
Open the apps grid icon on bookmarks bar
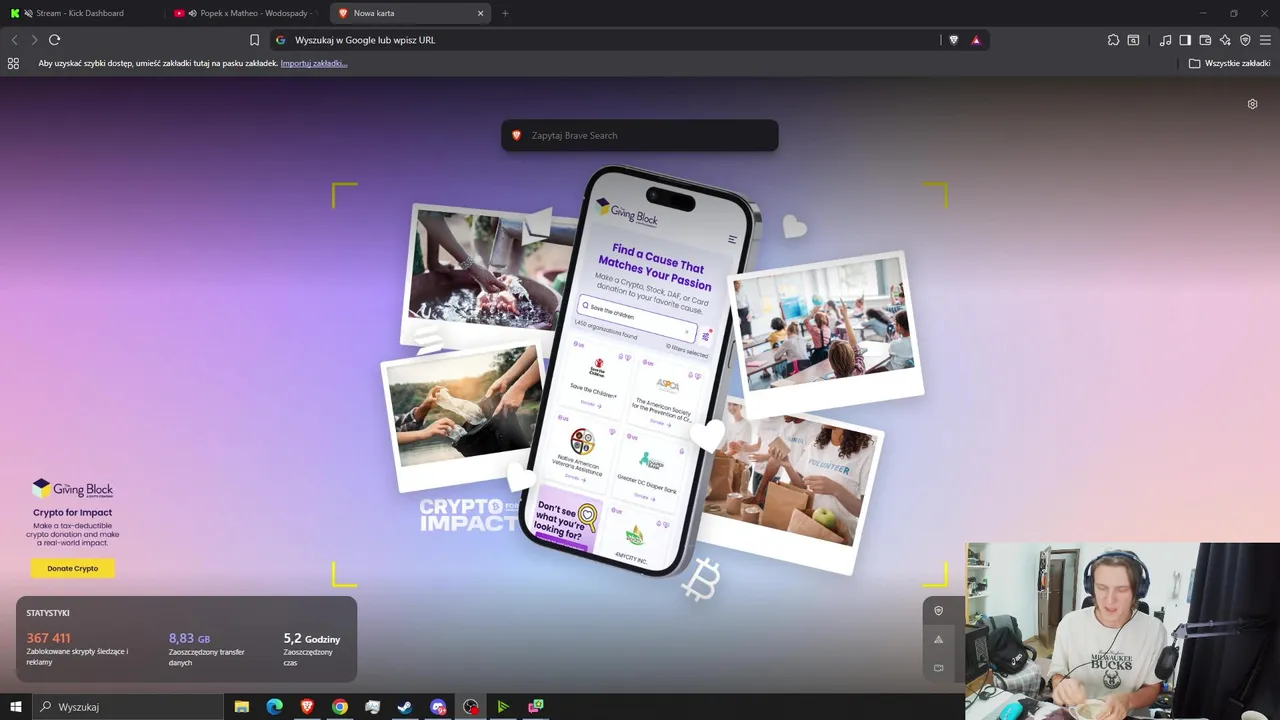[13, 63]
